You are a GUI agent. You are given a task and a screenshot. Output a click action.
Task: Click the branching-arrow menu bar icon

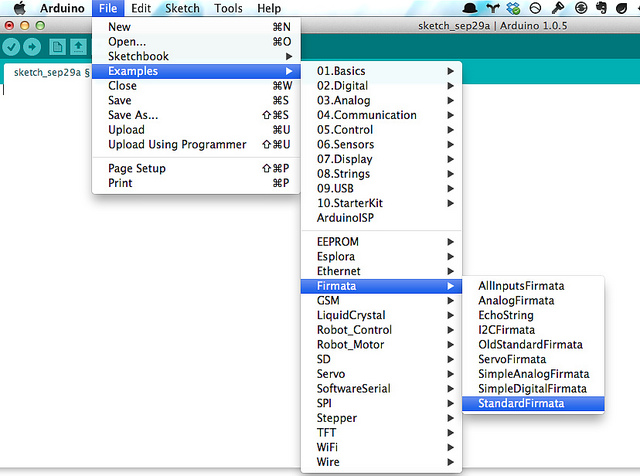493,8
